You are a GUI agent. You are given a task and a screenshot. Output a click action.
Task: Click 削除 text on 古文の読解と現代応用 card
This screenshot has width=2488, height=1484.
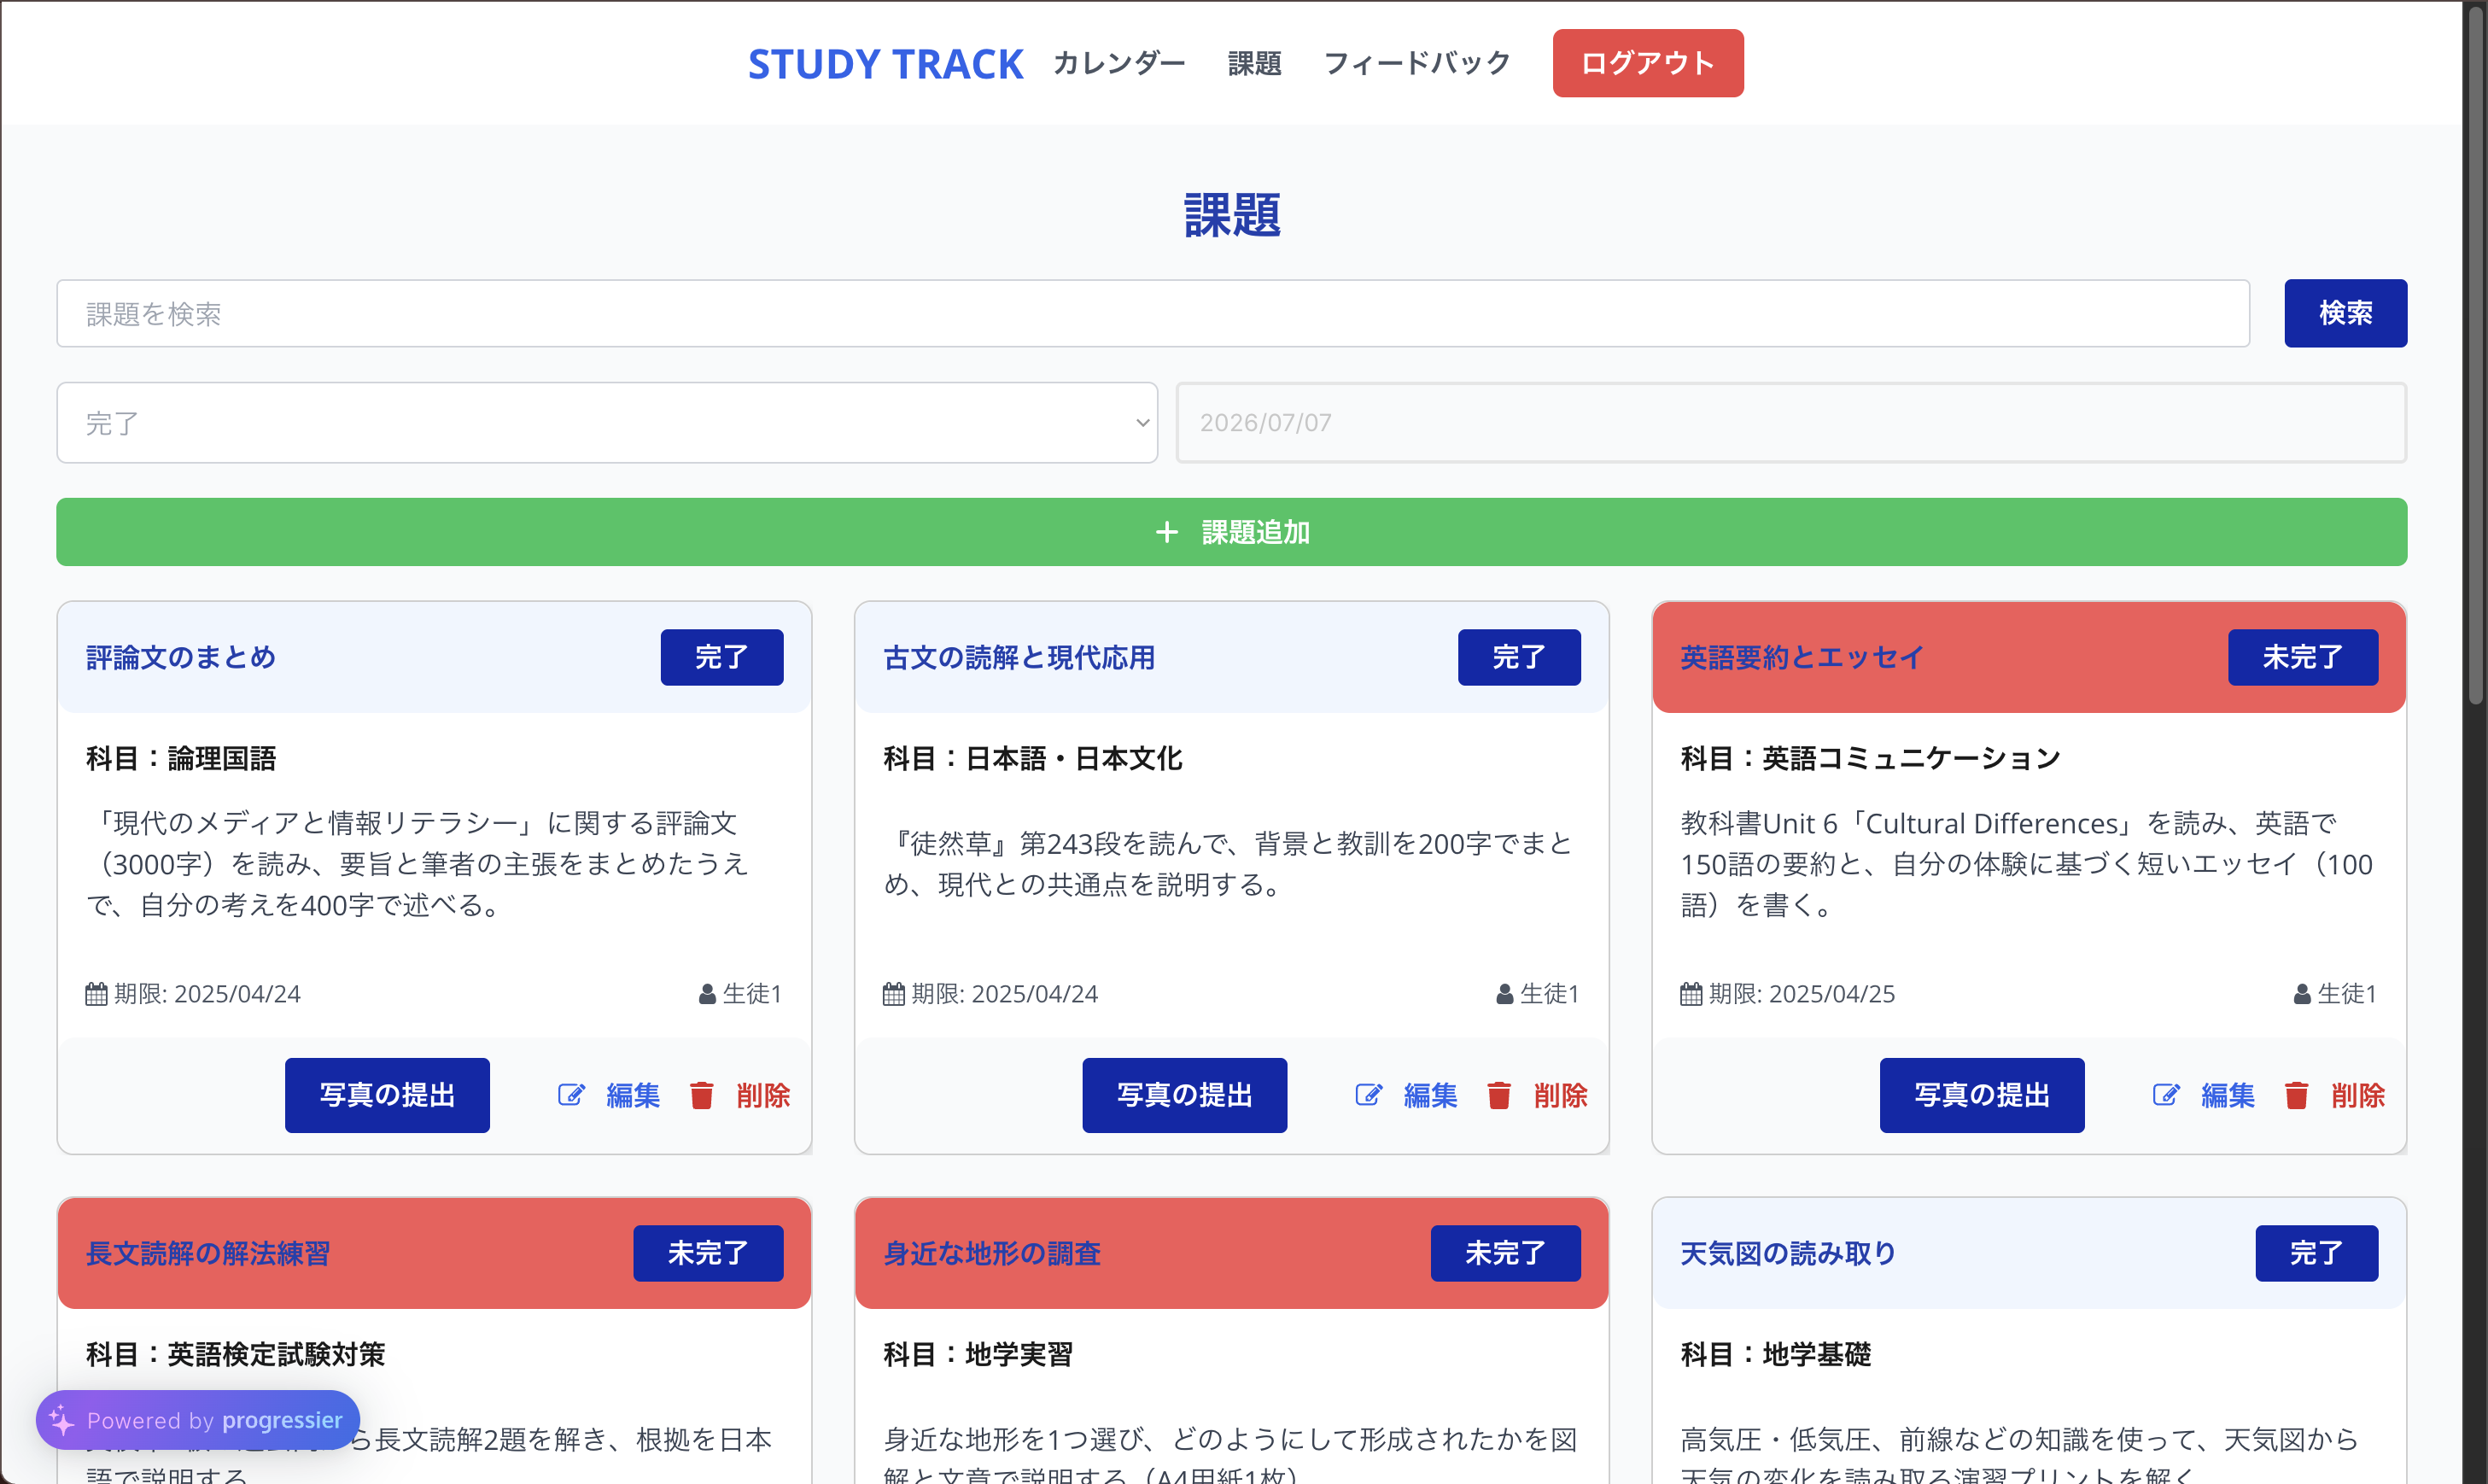click(1561, 1095)
